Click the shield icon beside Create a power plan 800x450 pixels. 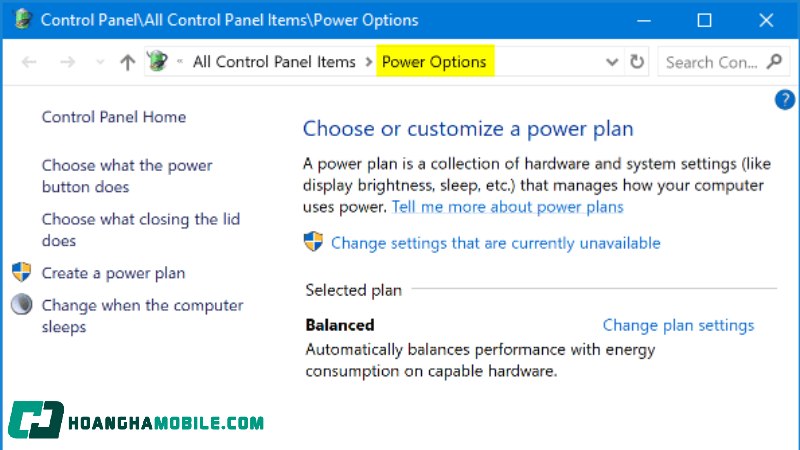(21, 272)
